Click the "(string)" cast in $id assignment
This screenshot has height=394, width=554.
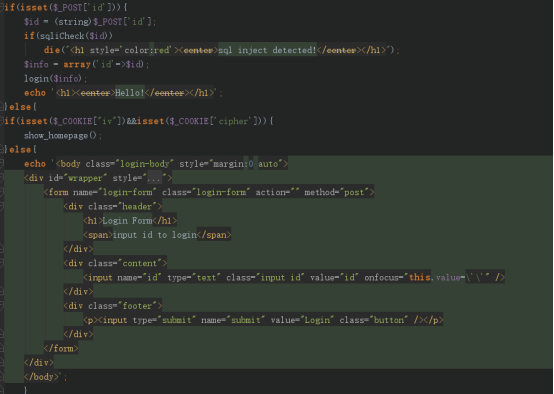(x=73, y=22)
